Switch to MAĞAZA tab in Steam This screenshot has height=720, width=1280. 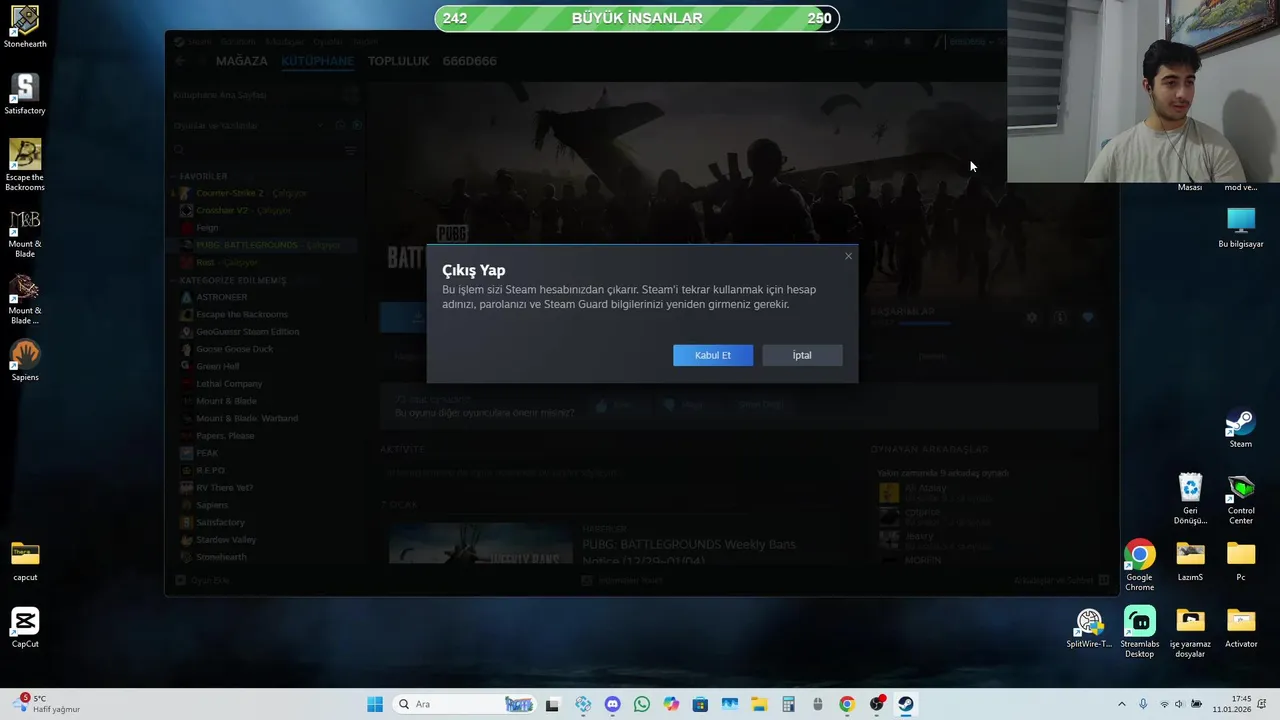coord(242,61)
